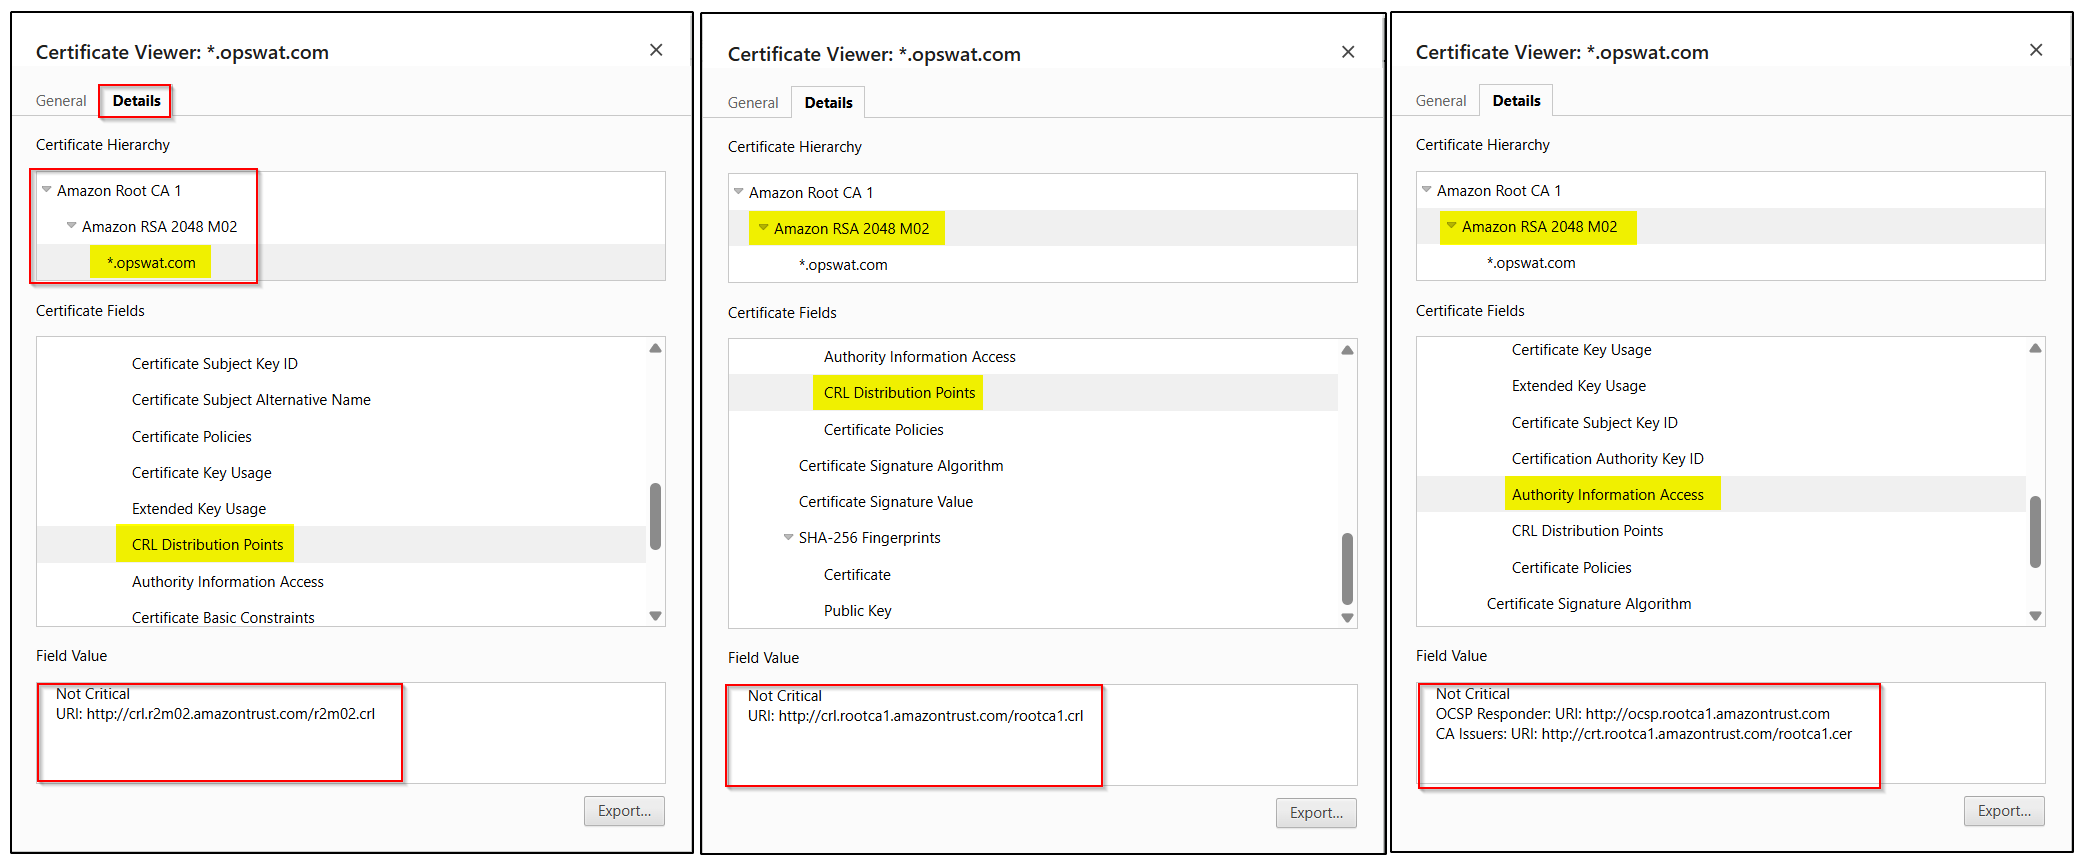
Task: Collapse Amazon RSA 2048 M02 in middle viewer
Action: coord(763,227)
